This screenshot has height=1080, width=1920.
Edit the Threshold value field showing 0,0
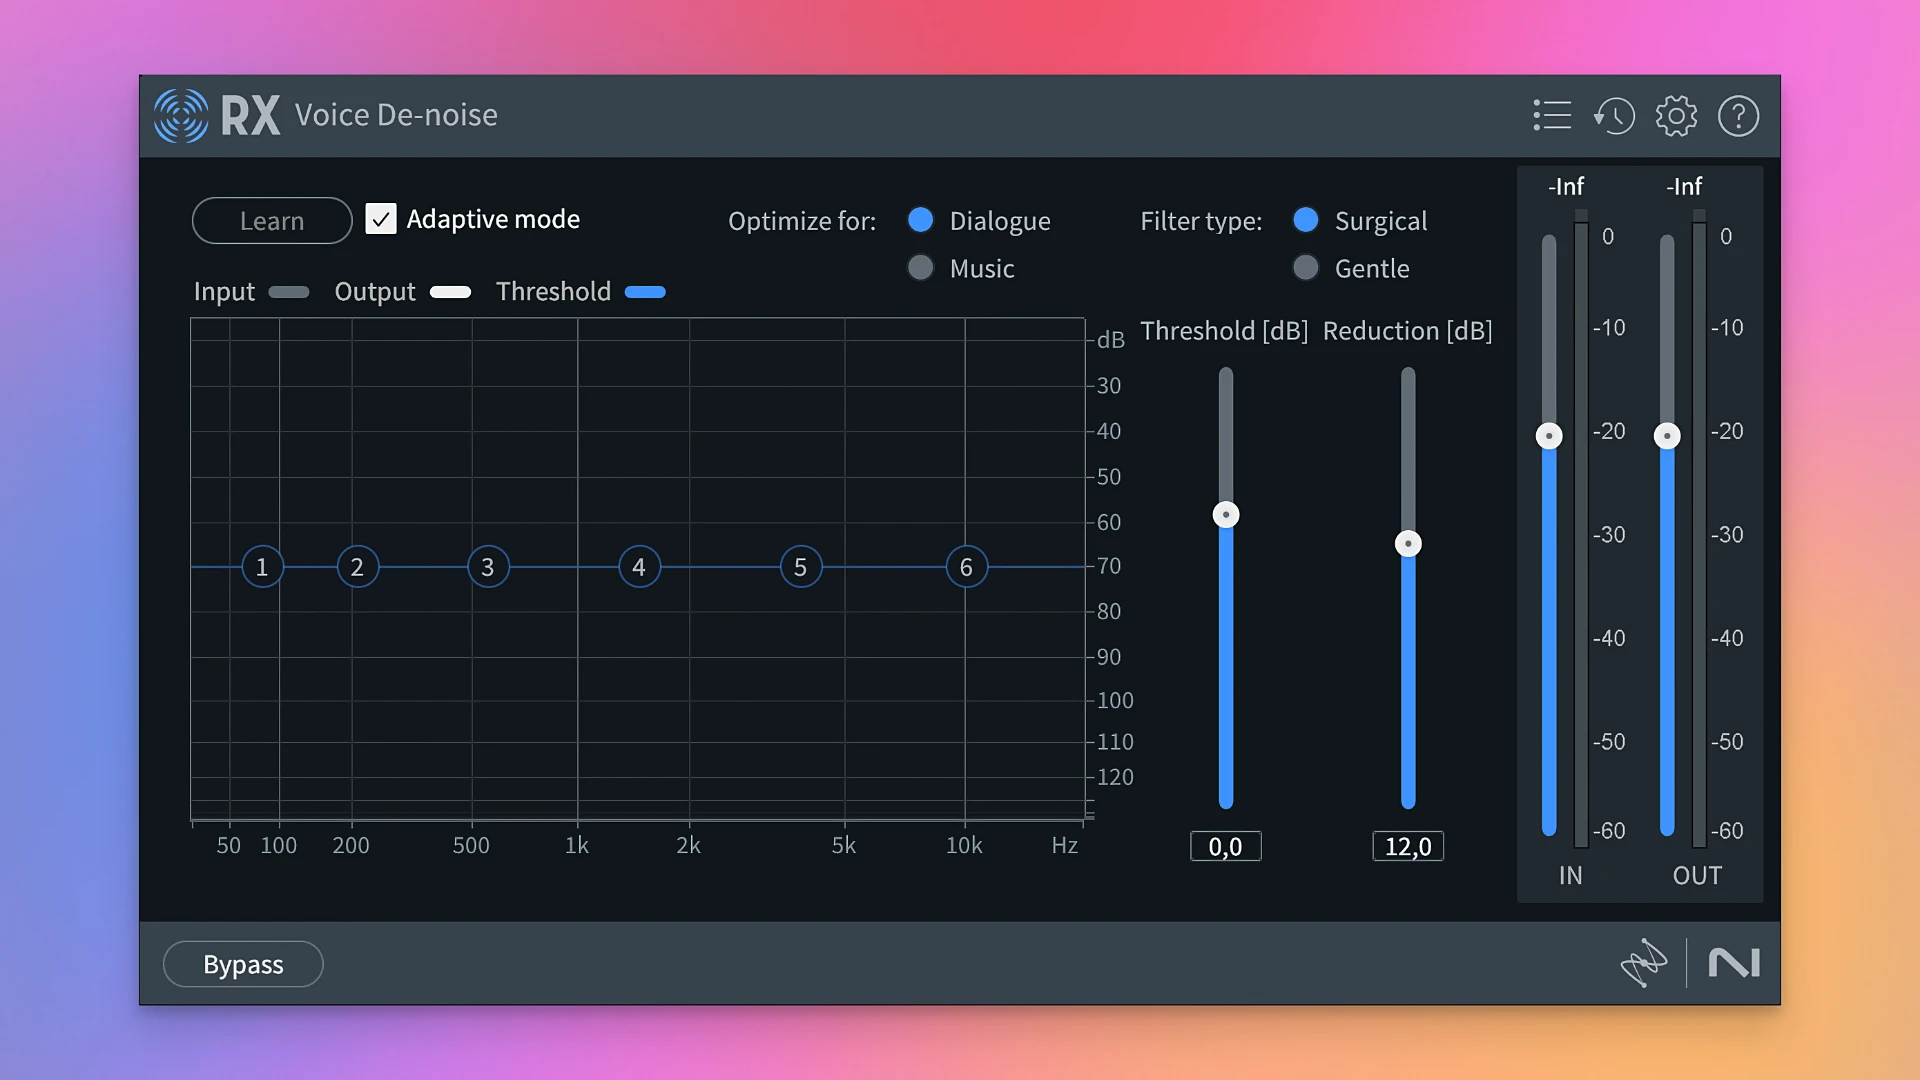1226,846
